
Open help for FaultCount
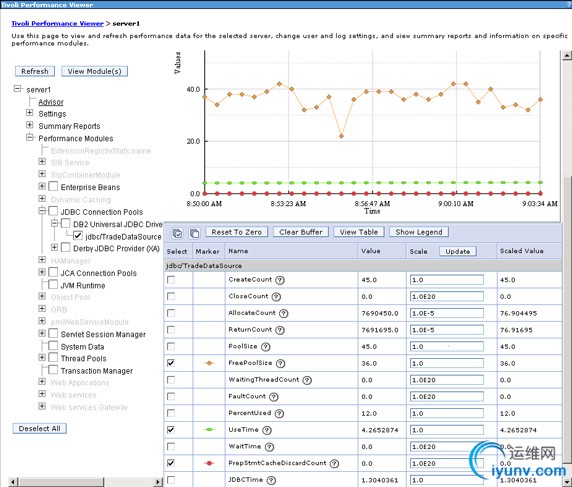coord(274,397)
